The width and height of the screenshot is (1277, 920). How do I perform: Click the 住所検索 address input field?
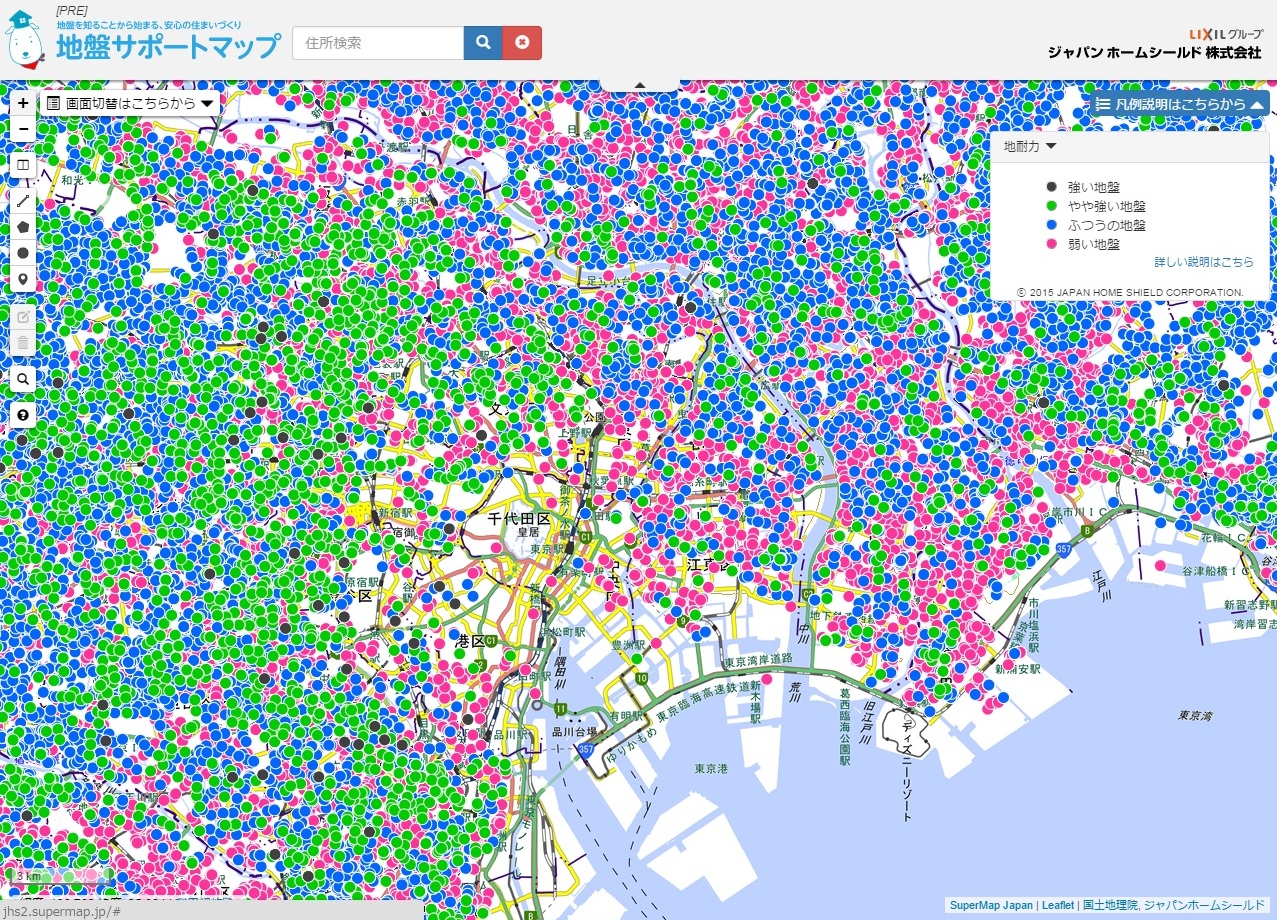[x=378, y=43]
